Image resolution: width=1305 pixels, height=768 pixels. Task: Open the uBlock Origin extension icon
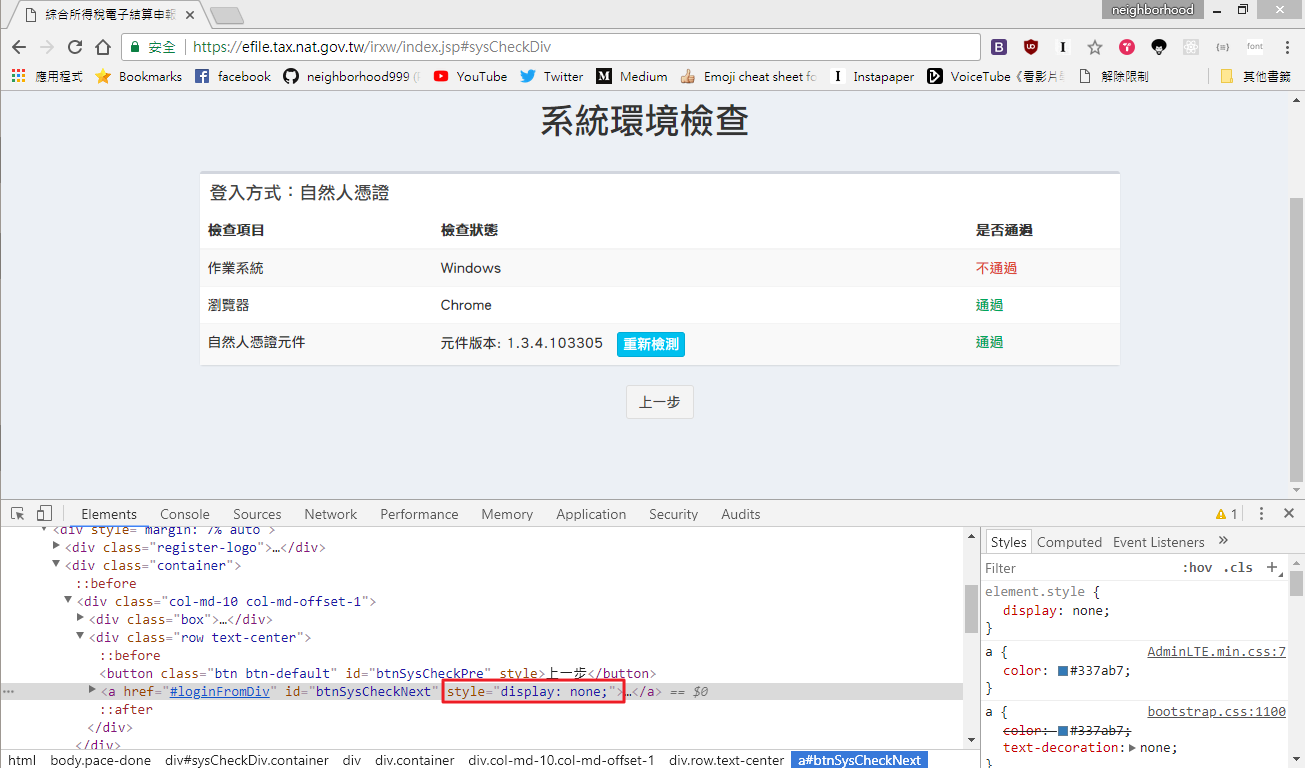click(1031, 47)
